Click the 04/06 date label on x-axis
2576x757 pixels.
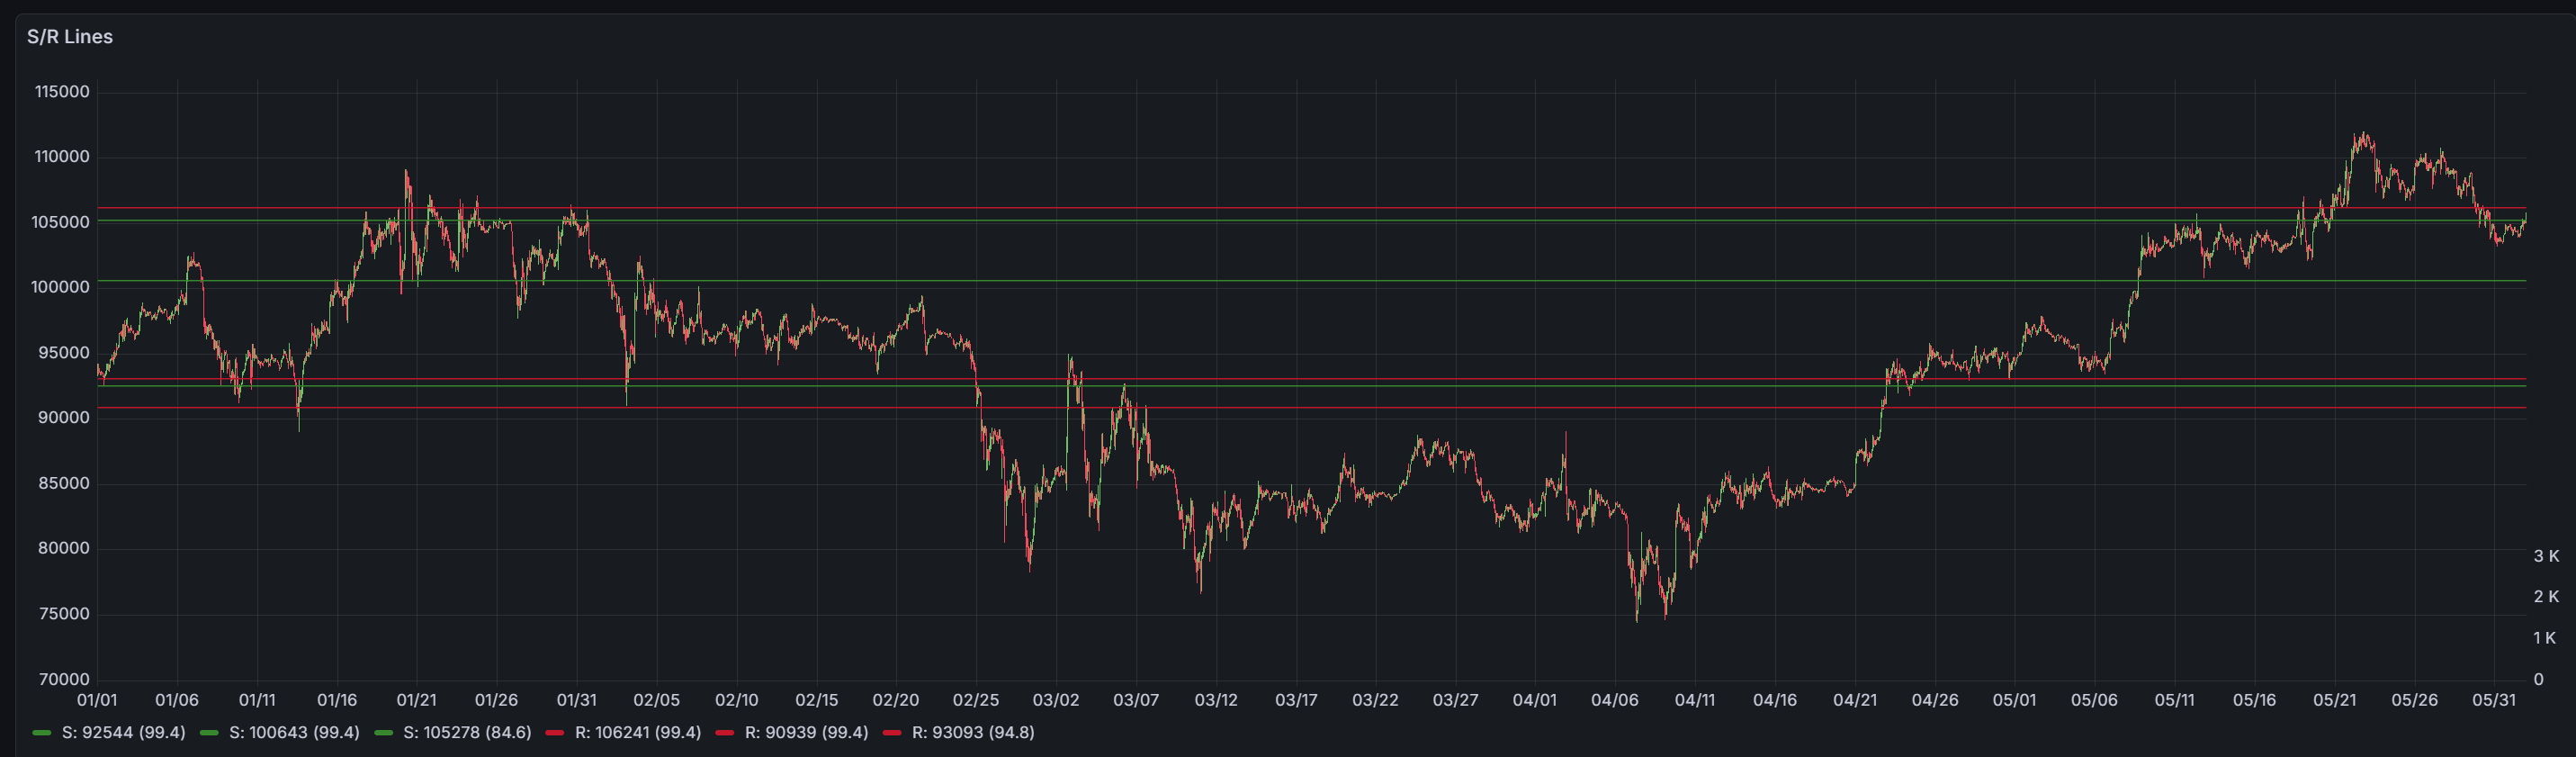coord(1614,700)
